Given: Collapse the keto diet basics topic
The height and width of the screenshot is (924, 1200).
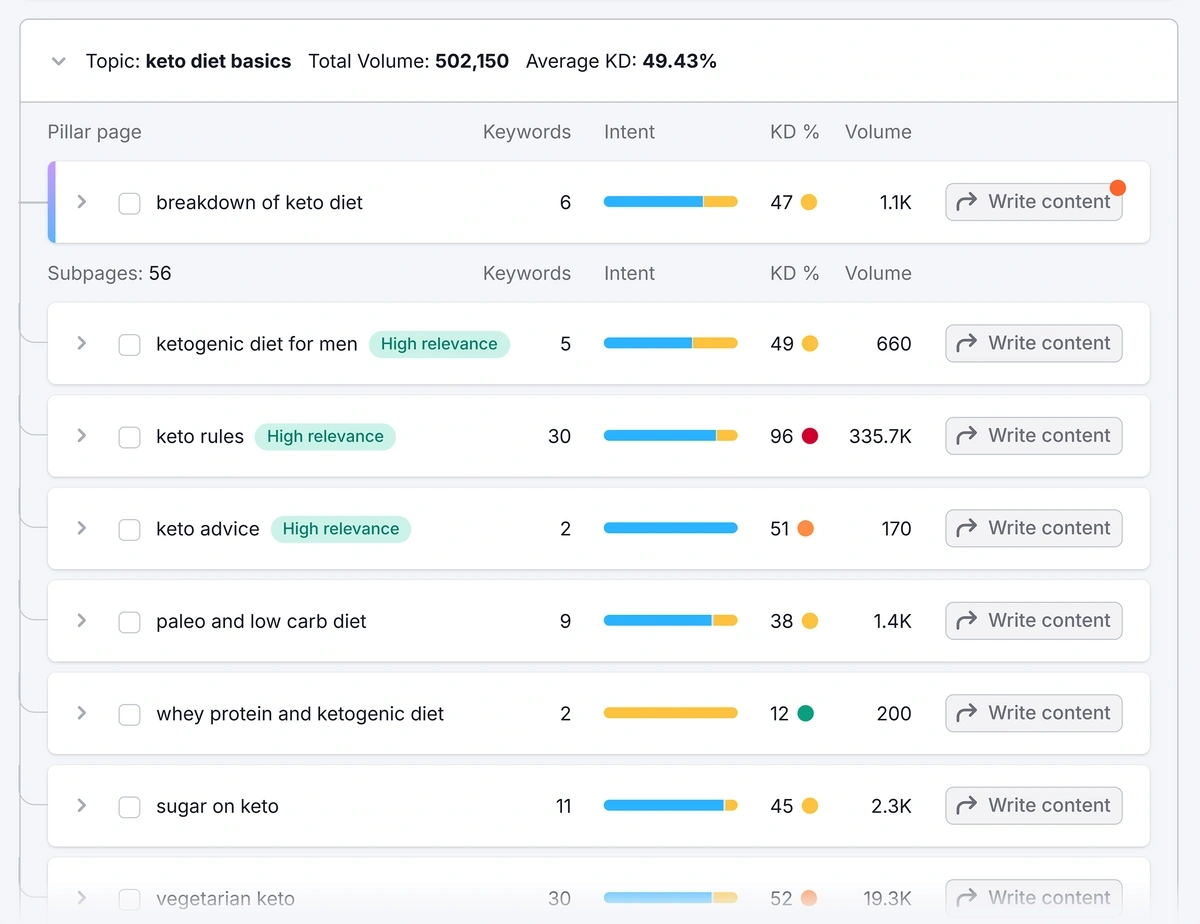Looking at the screenshot, I should click(58, 61).
